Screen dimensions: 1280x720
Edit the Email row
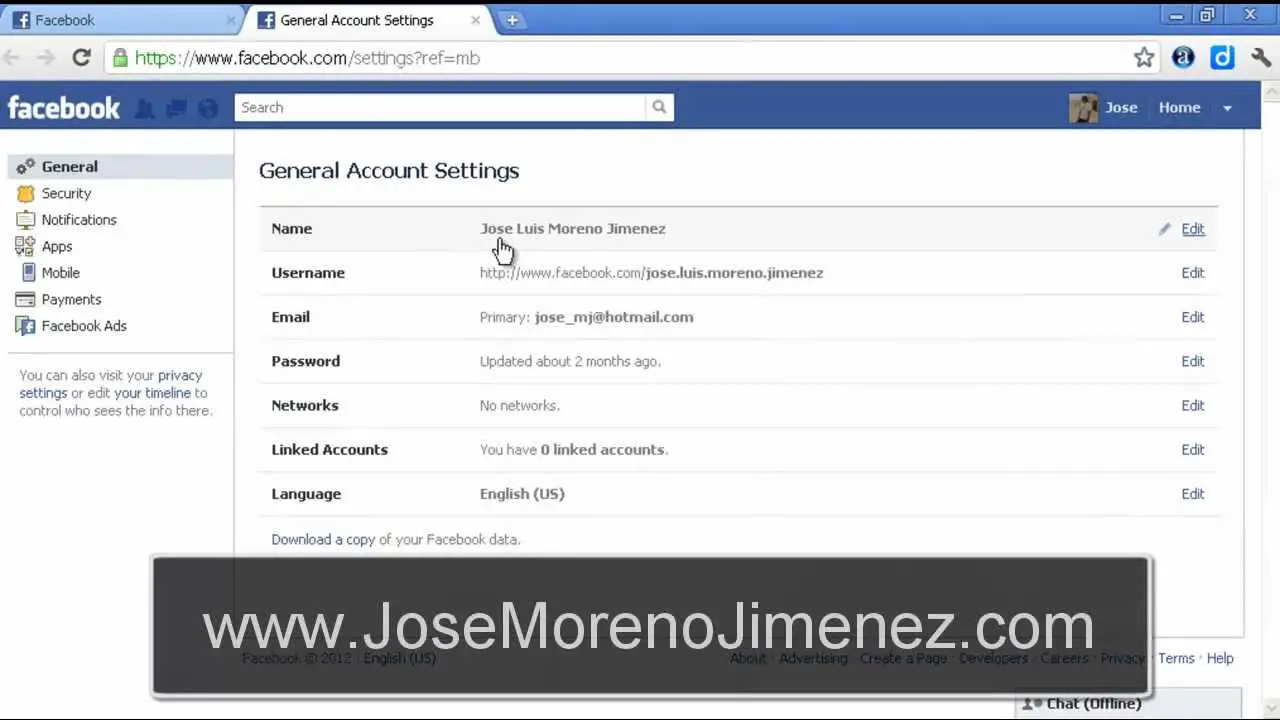tap(1193, 317)
